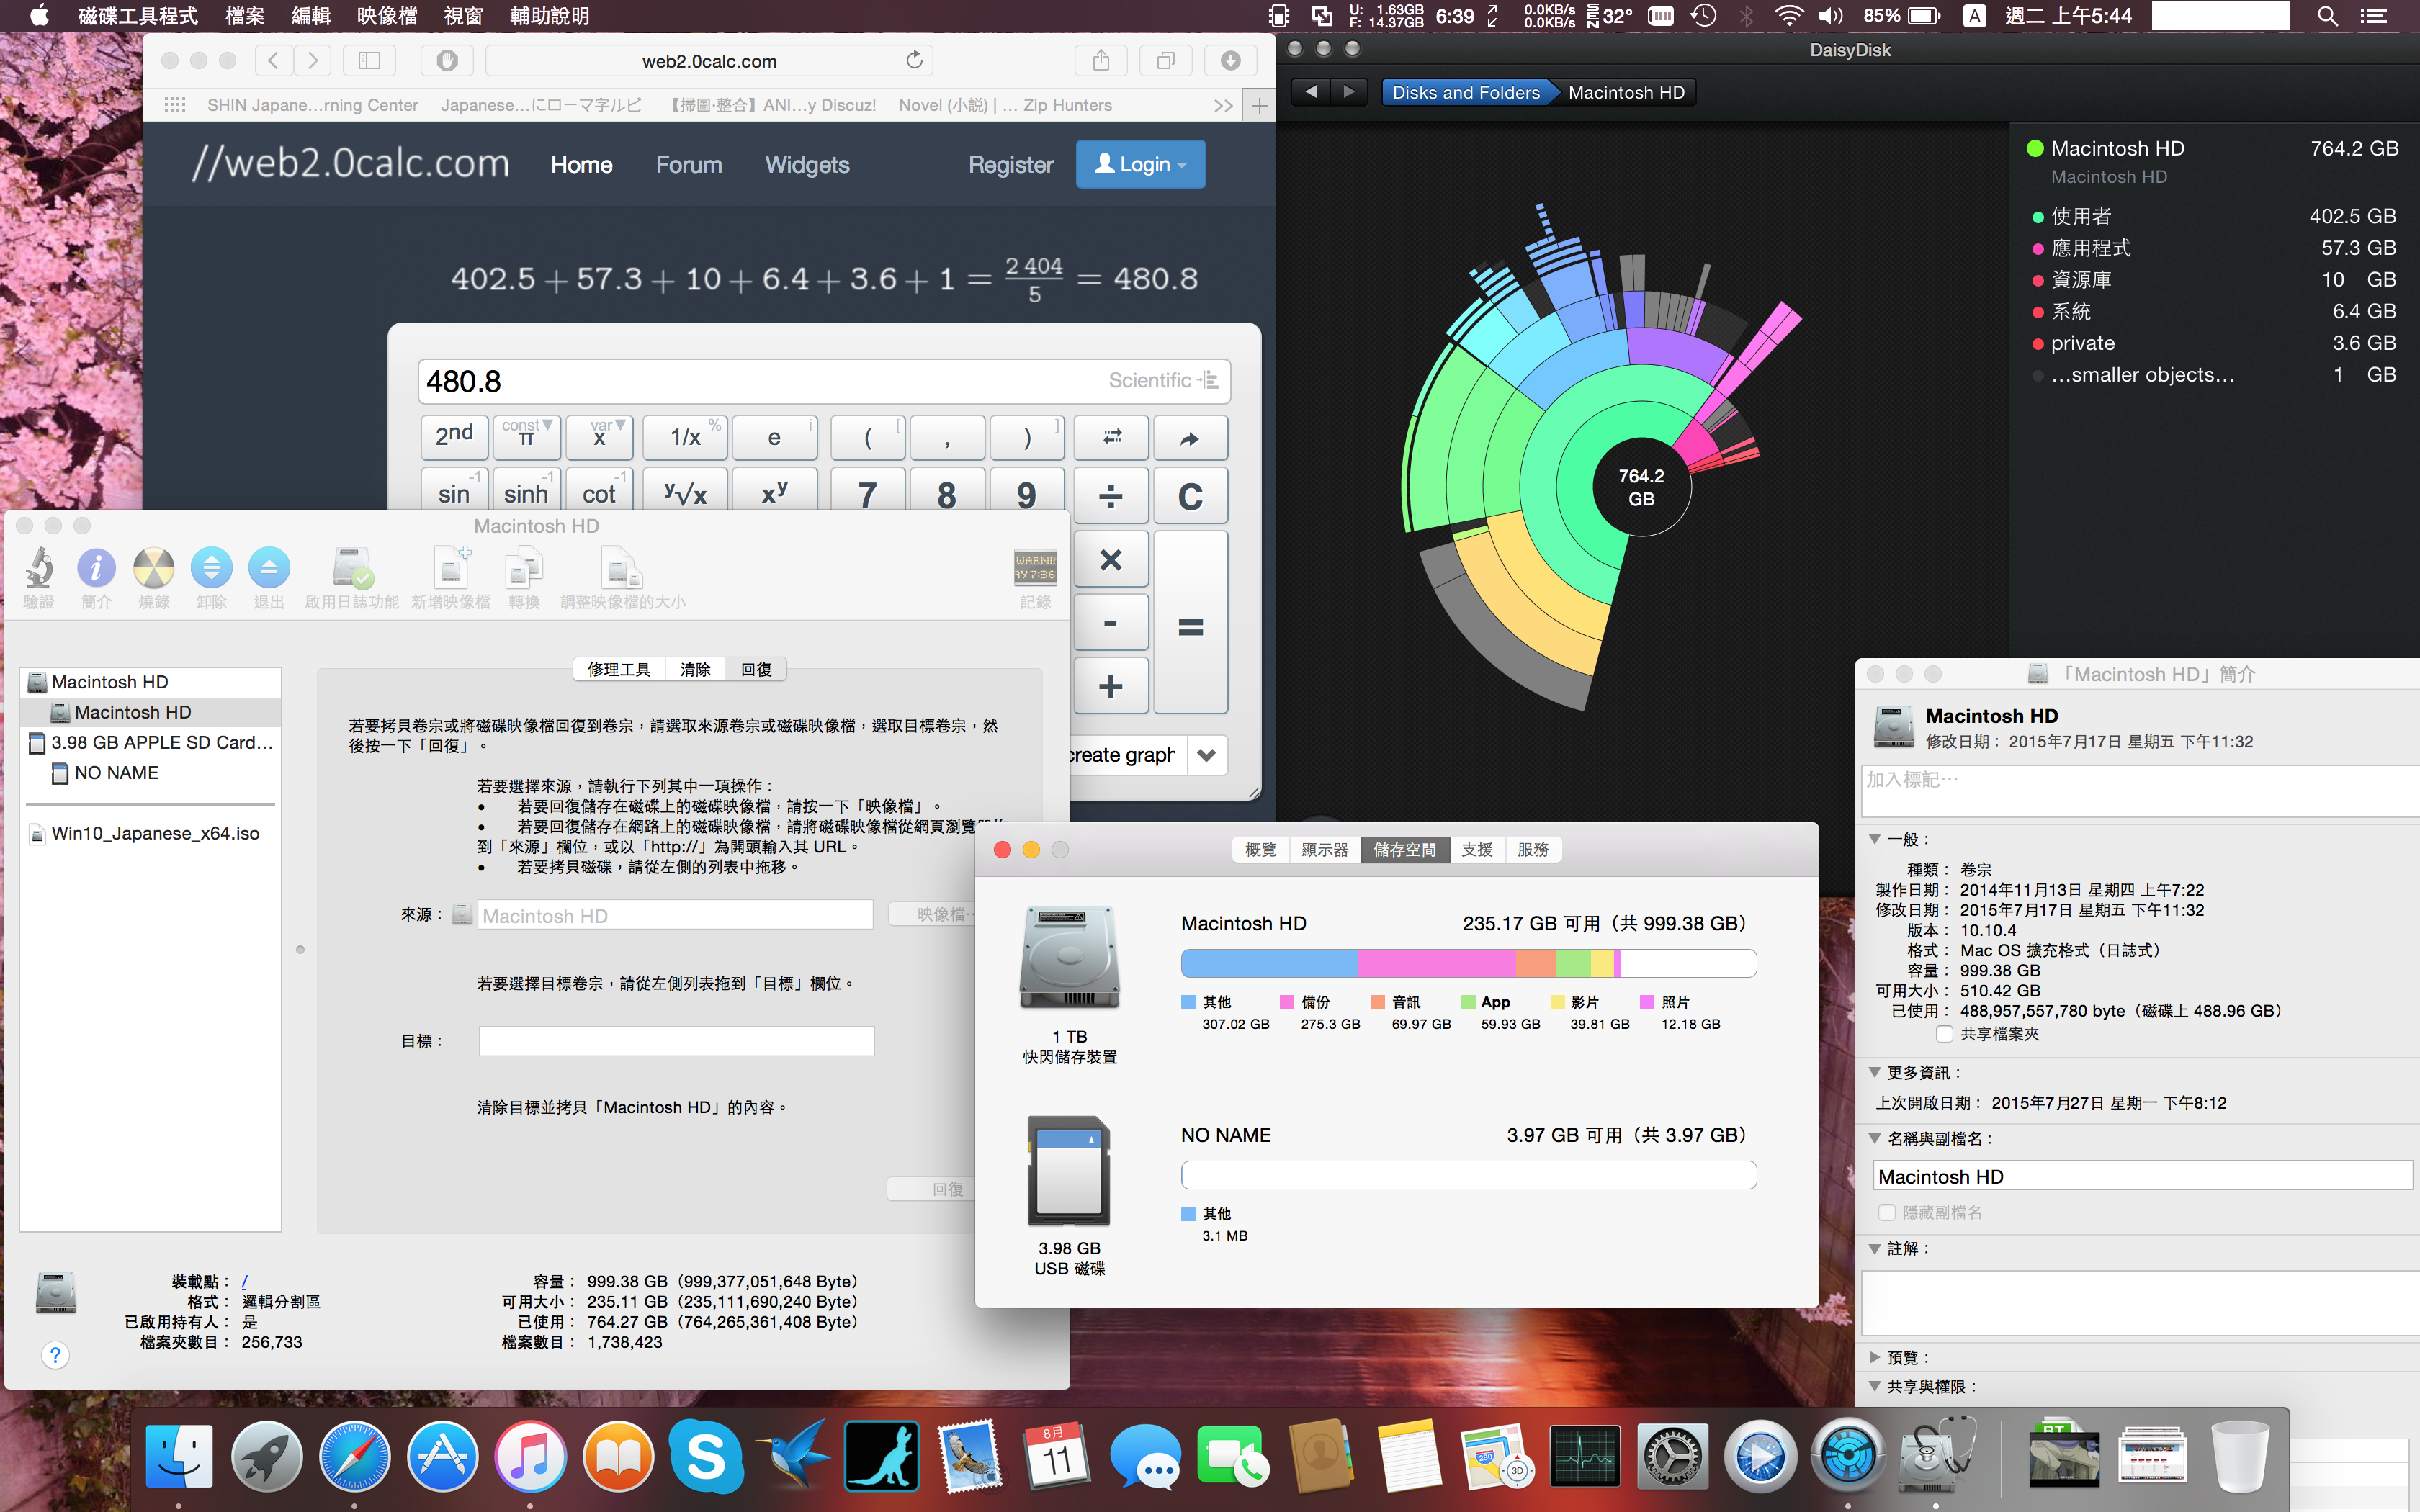This screenshot has width=2420, height=1512.
Task: Toggle Safari's sidebar button
Action: pos(369,61)
